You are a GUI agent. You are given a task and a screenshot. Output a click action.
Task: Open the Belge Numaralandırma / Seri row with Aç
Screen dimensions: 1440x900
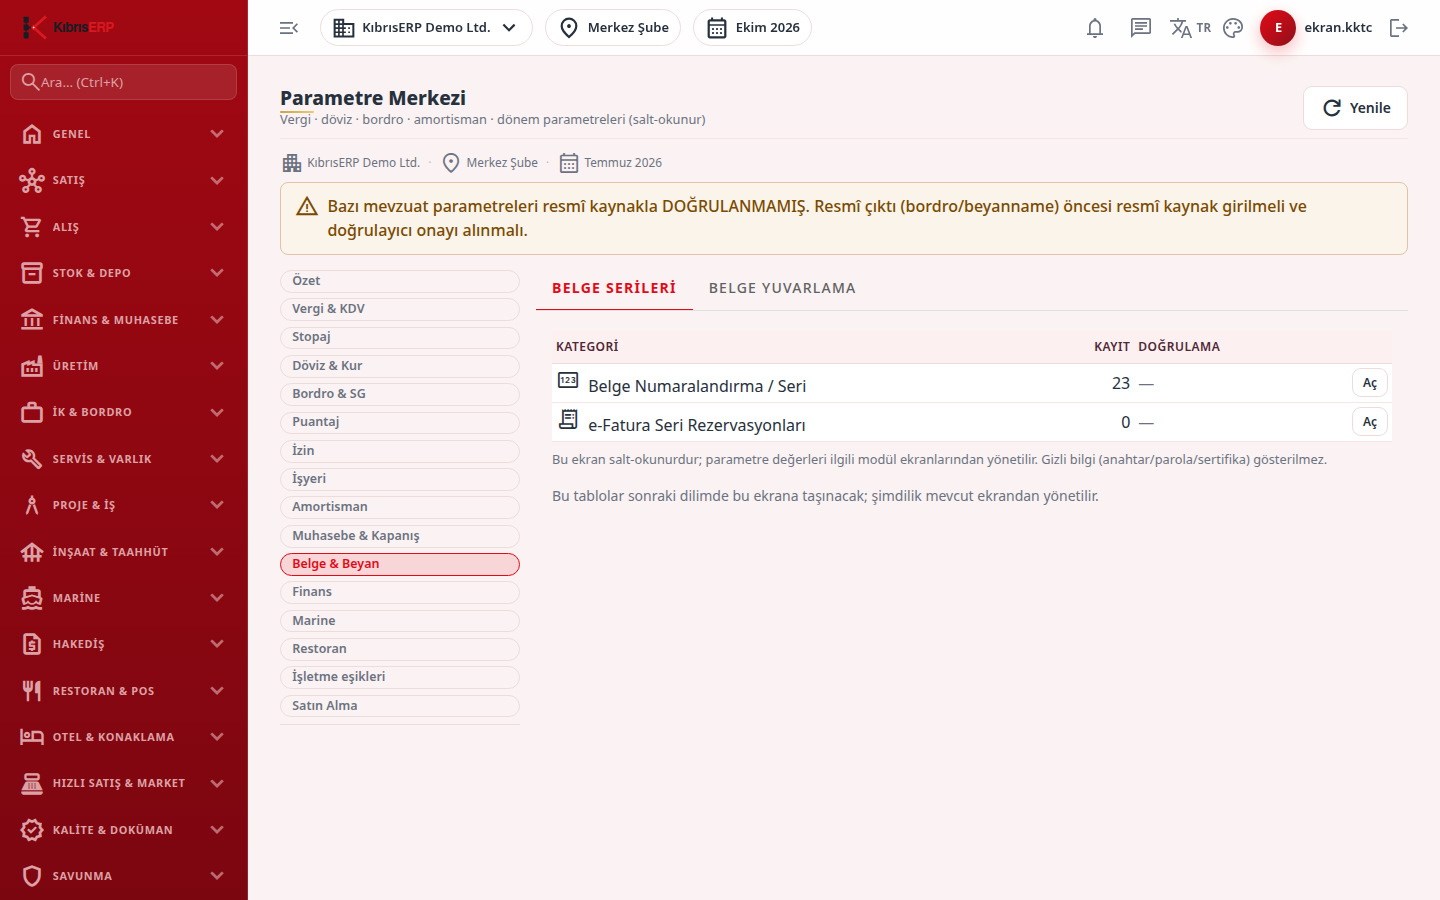(1370, 383)
